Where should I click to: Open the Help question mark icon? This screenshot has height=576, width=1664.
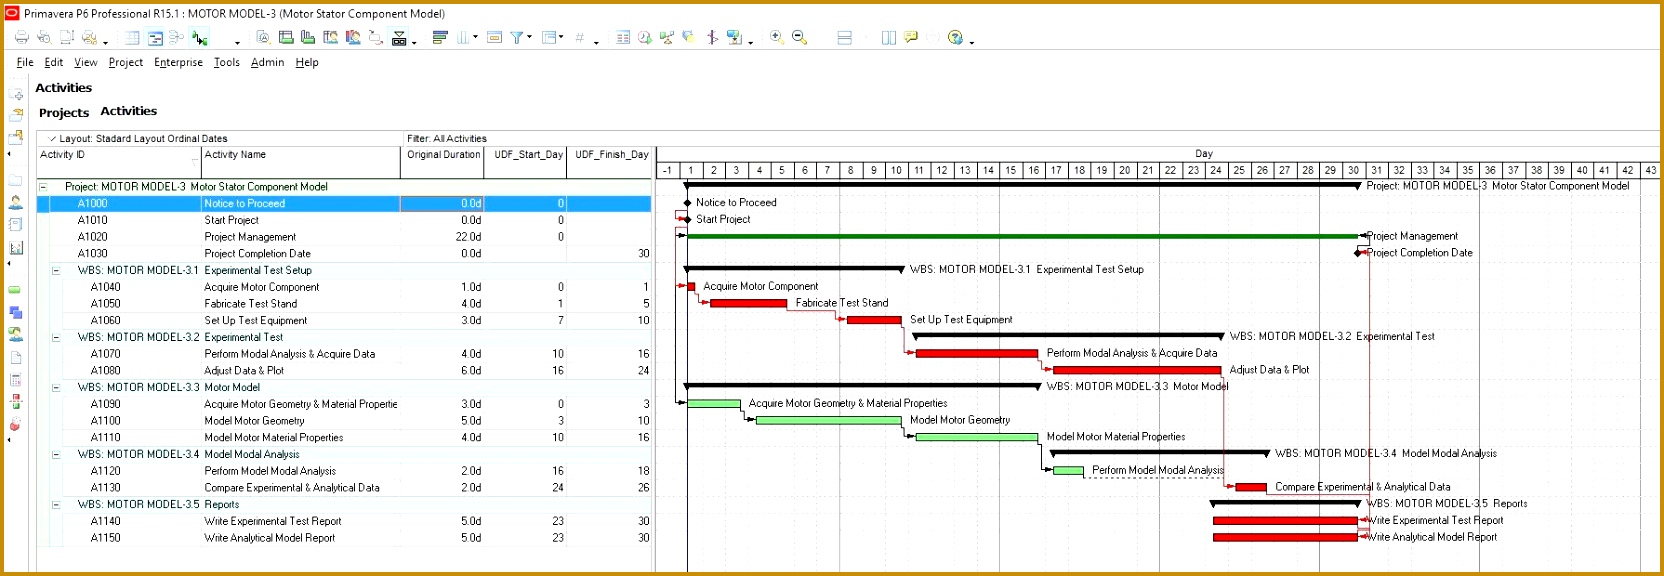pos(956,38)
